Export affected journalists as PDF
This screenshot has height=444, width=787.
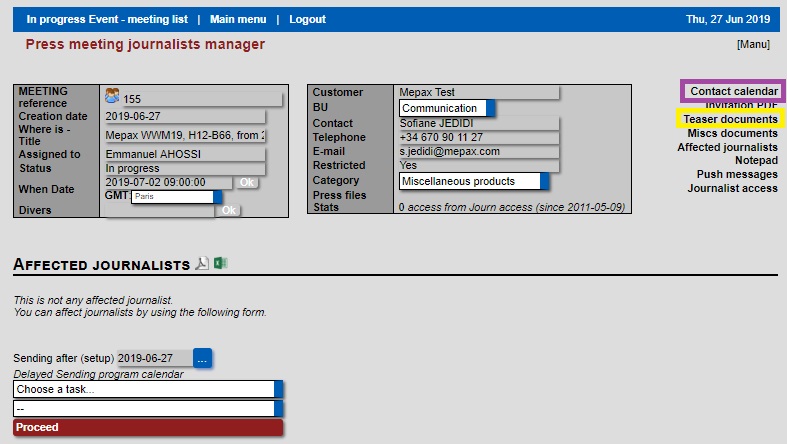[x=202, y=264]
